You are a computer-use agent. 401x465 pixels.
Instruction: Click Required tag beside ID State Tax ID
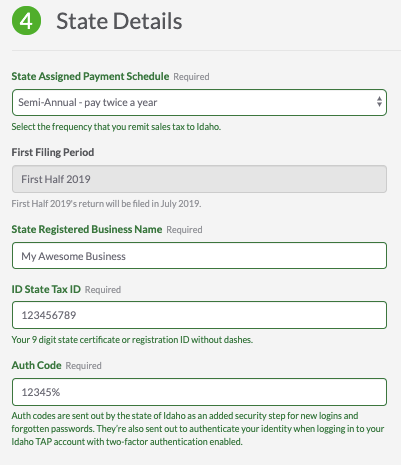(x=103, y=290)
